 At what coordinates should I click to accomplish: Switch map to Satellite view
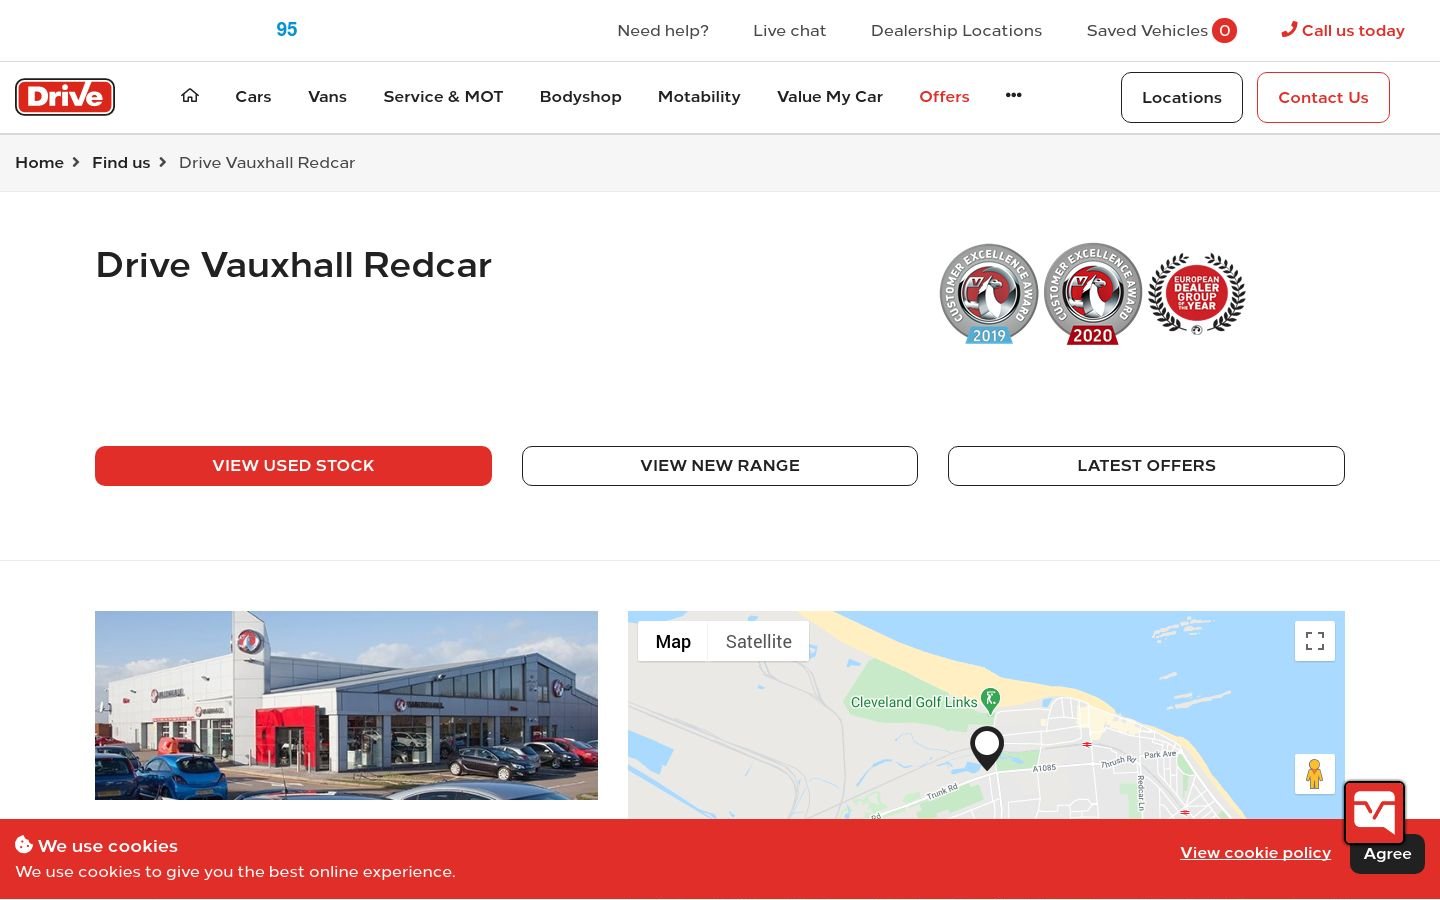759,642
